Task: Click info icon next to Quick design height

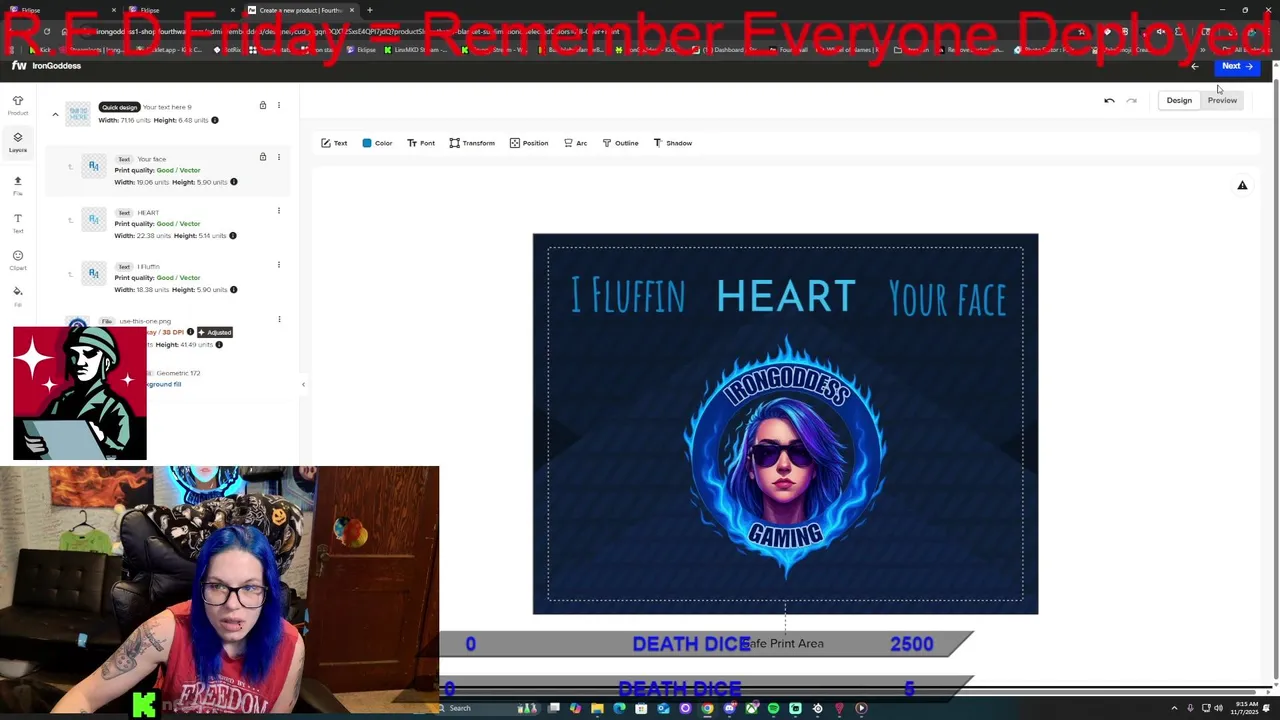Action: (x=214, y=120)
